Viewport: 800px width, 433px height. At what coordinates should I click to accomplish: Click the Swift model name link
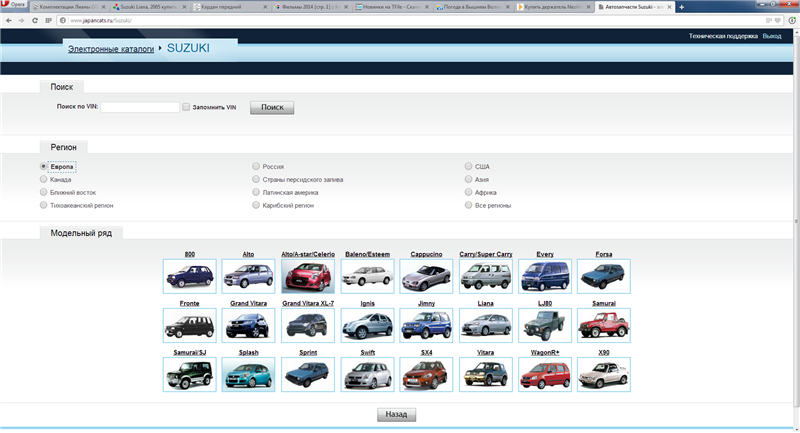[x=367, y=352]
